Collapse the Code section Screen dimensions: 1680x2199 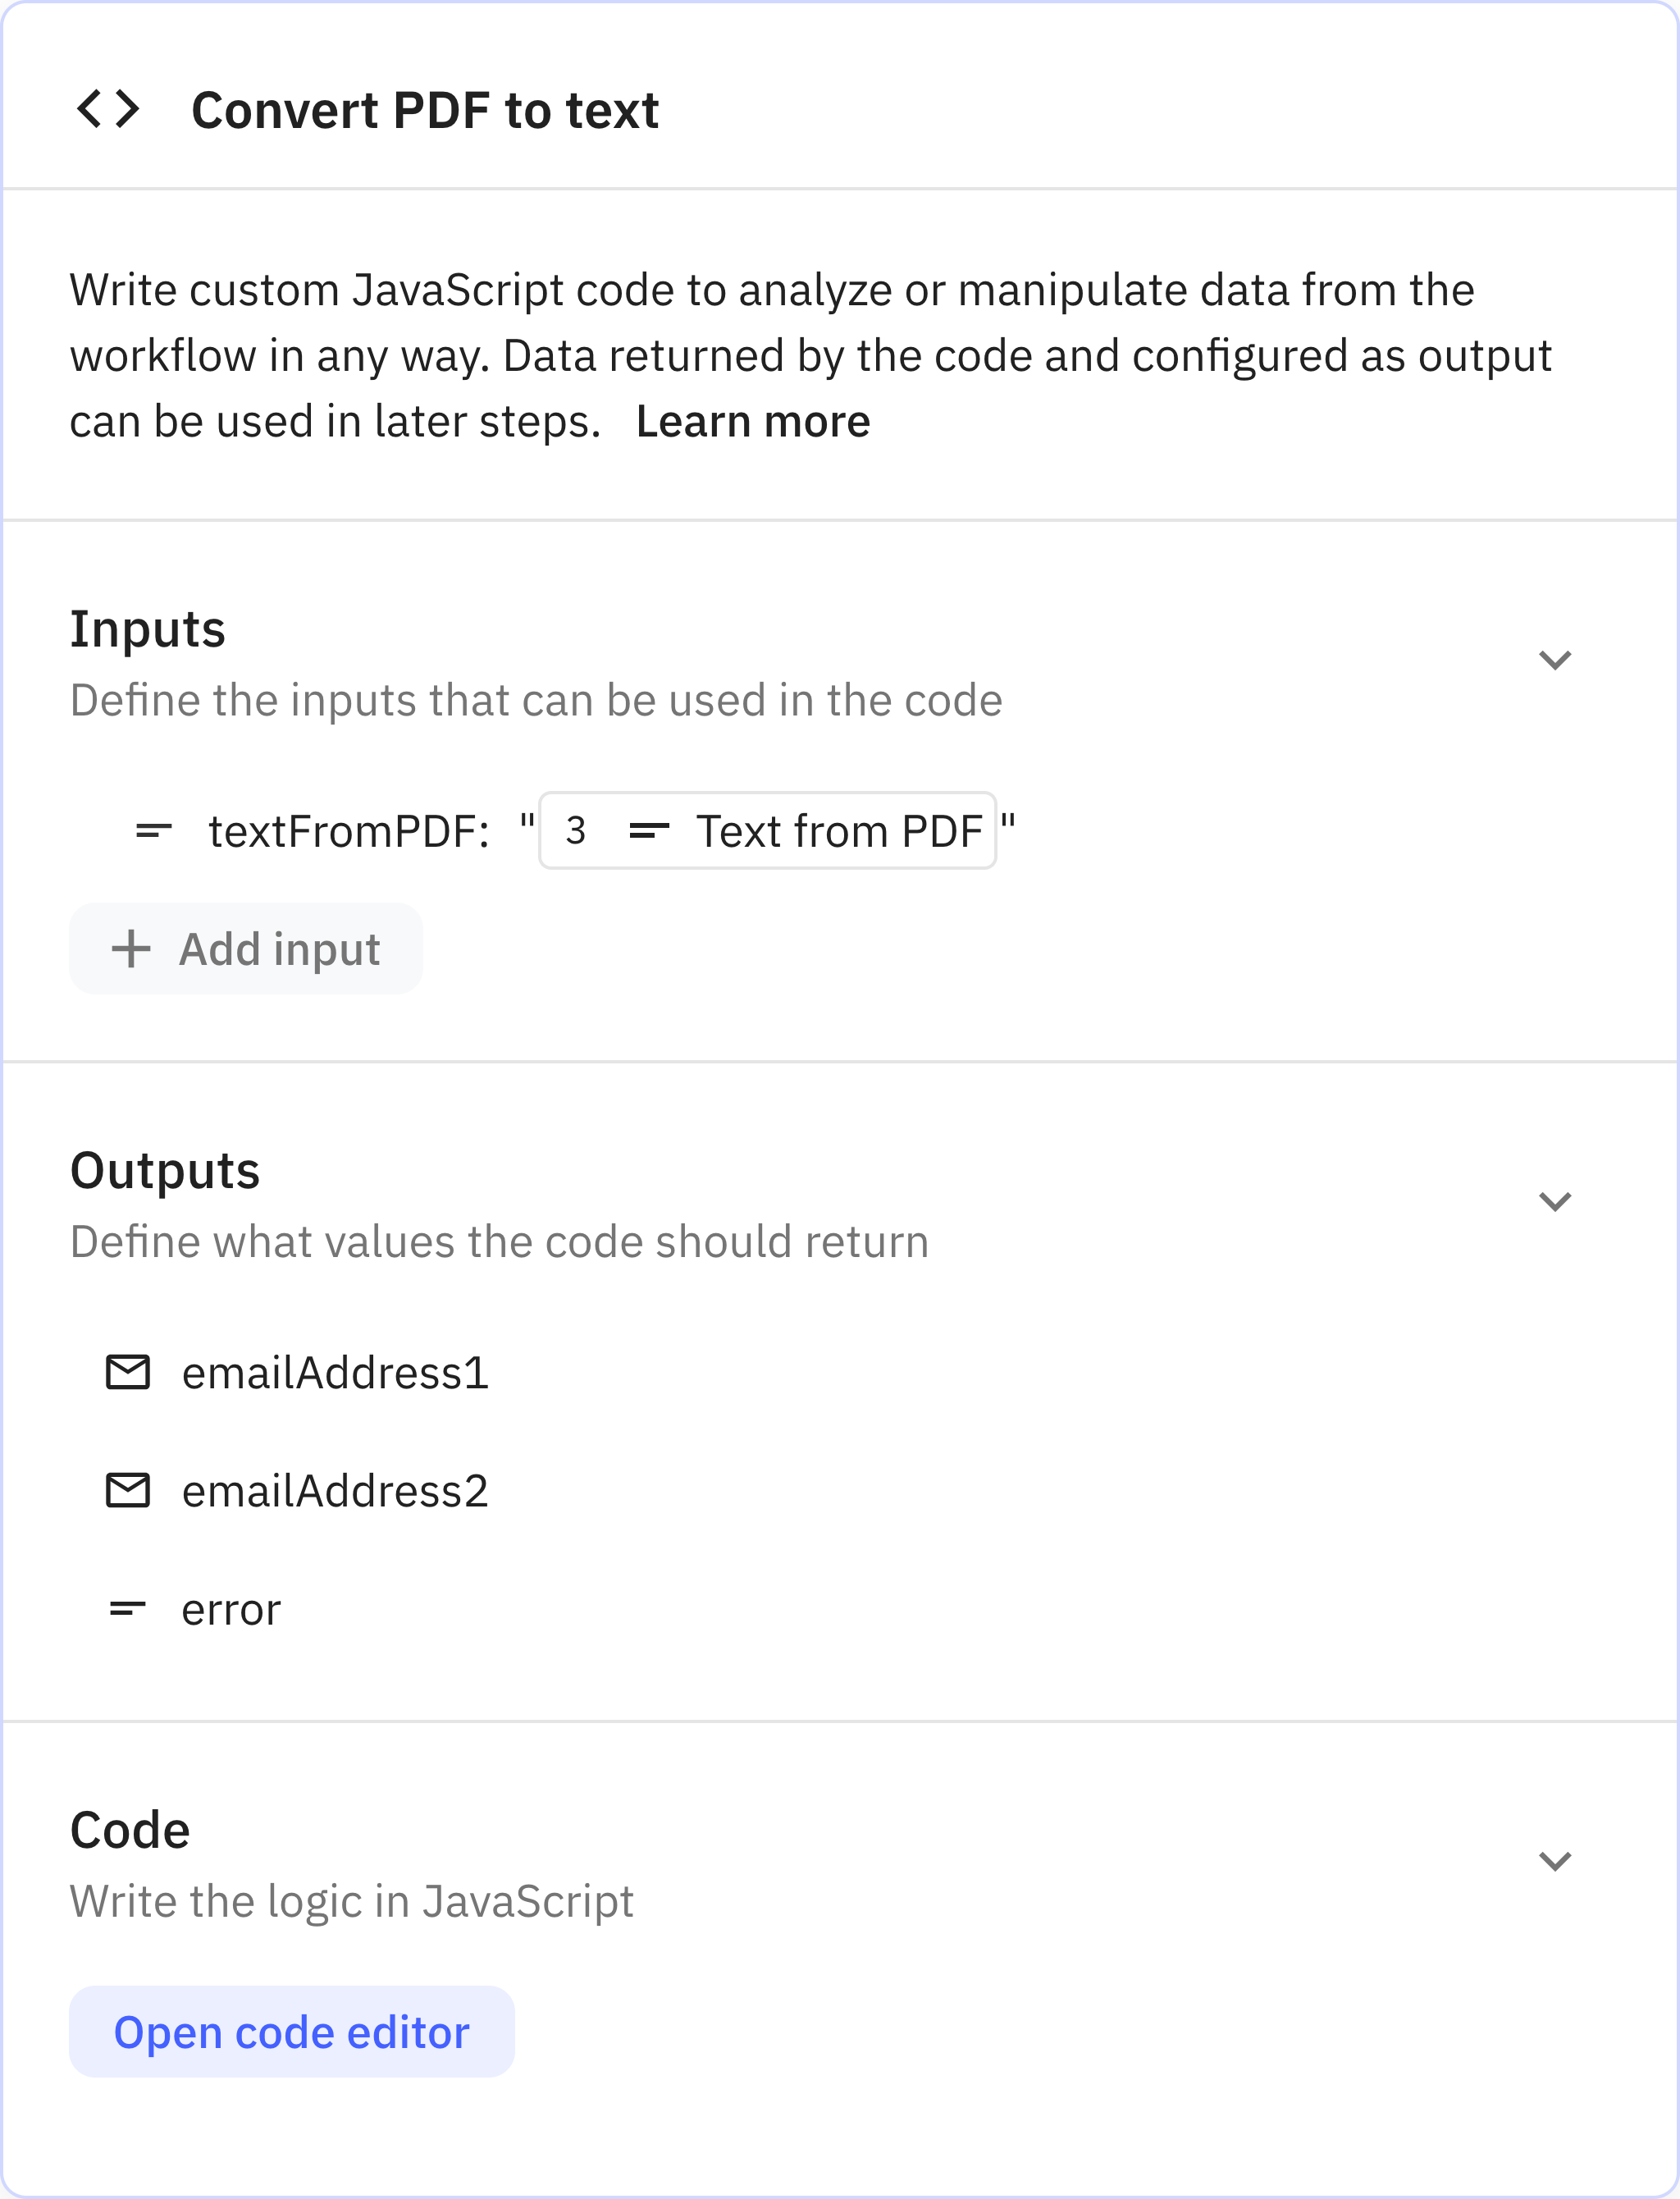click(x=1556, y=1861)
